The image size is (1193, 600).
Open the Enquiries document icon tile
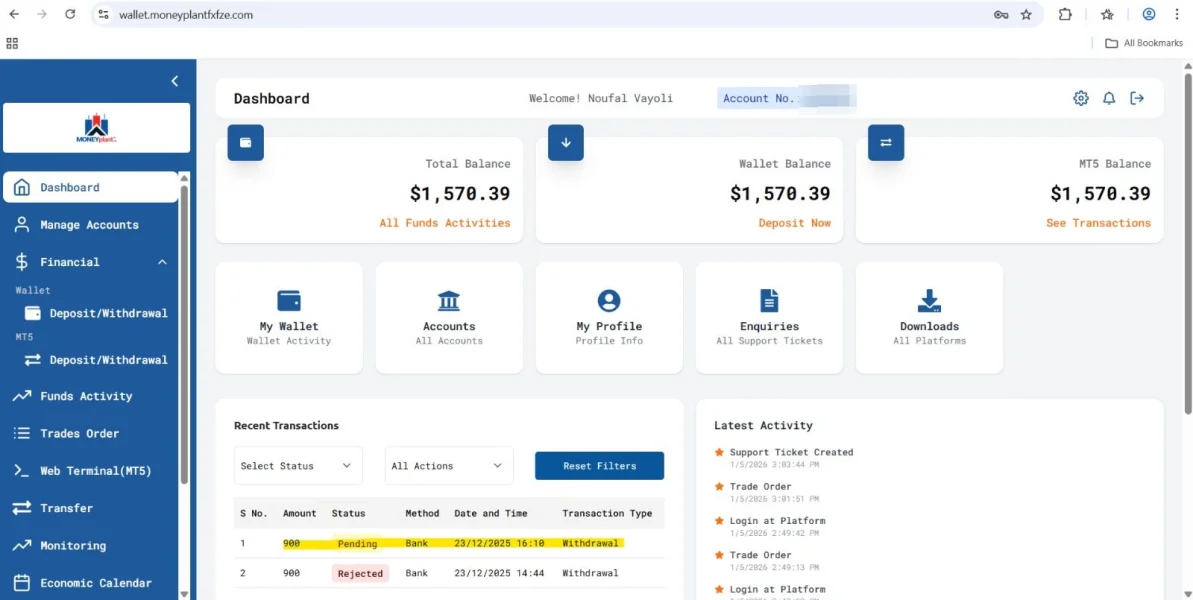769,301
